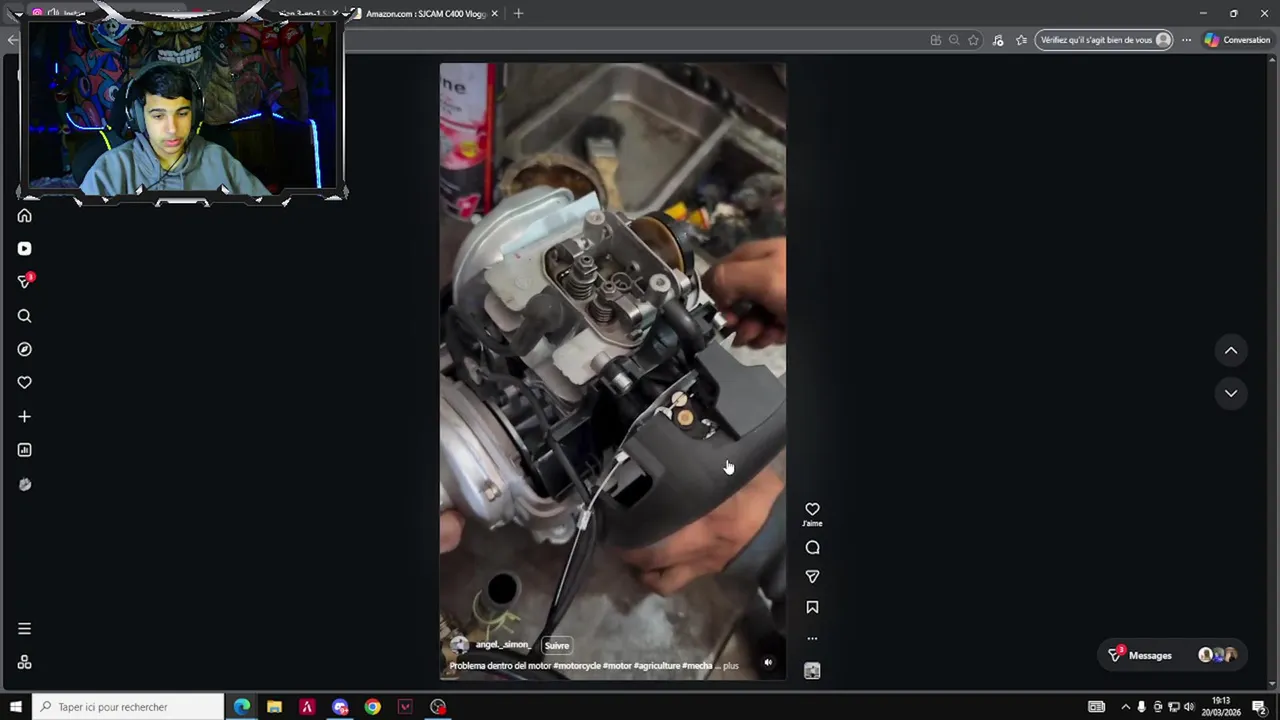The image size is (1280, 720).
Task: Save the reel with bookmark icon
Action: point(812,607)
